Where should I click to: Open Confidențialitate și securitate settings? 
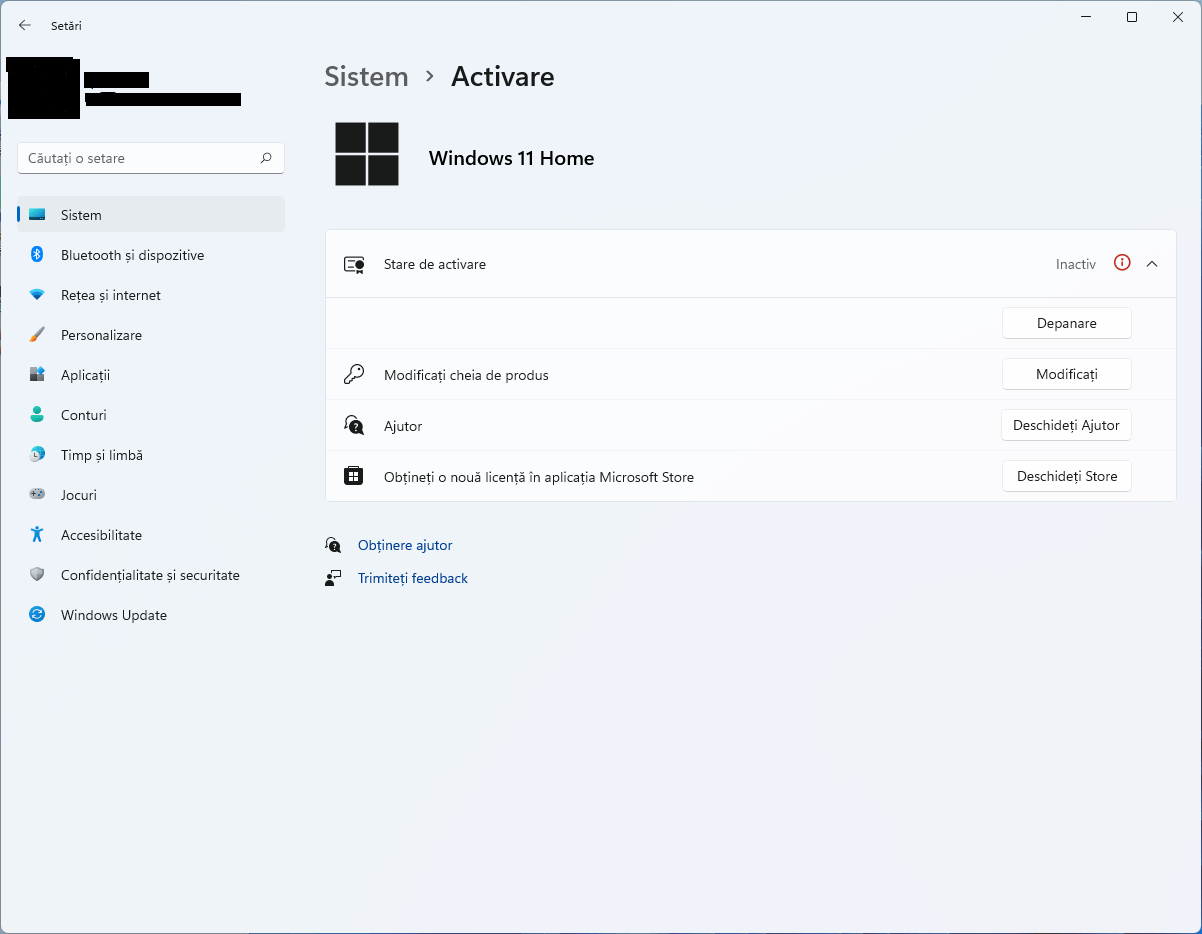pyautogui.click(x=151, y=575)
